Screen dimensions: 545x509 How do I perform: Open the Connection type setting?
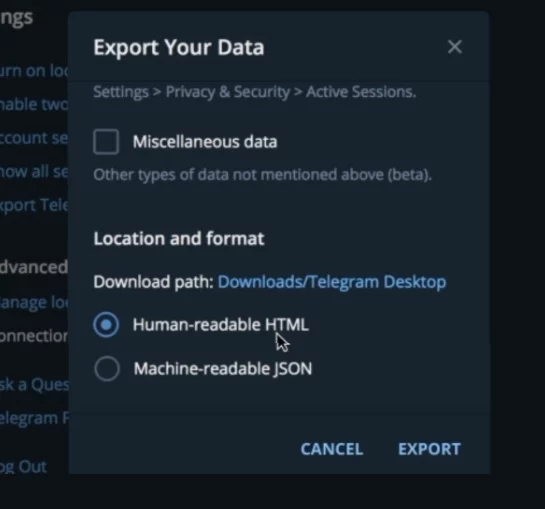34,336
